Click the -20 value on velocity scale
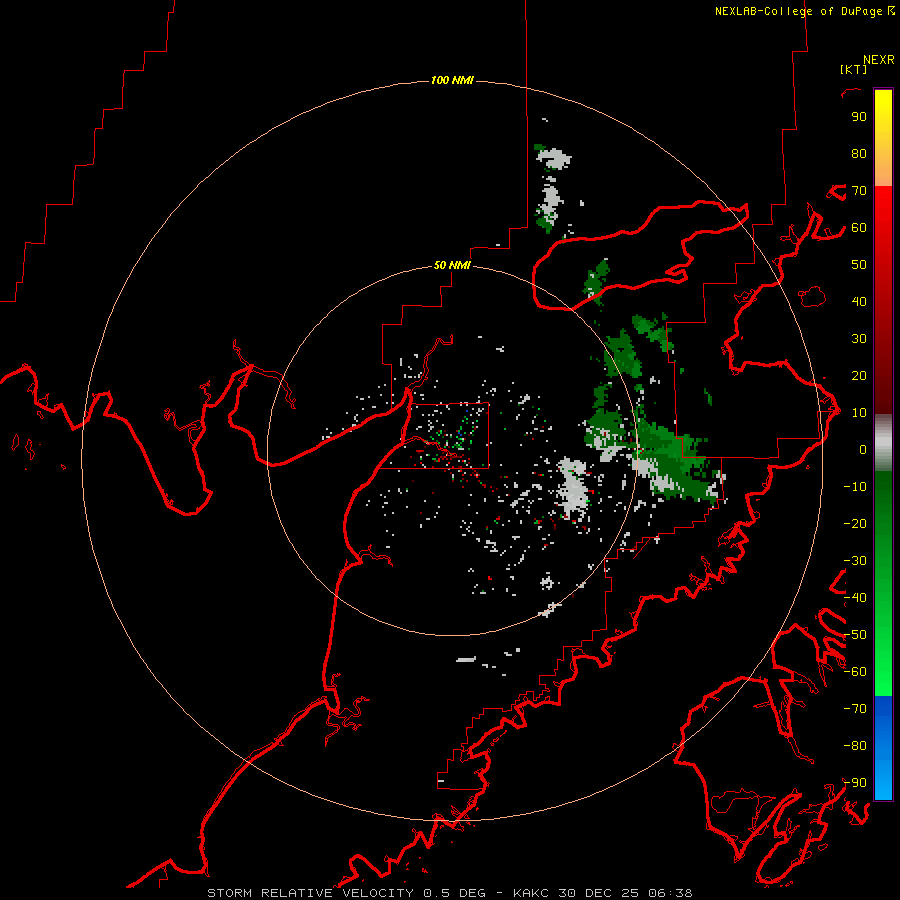 click(855, 523)
